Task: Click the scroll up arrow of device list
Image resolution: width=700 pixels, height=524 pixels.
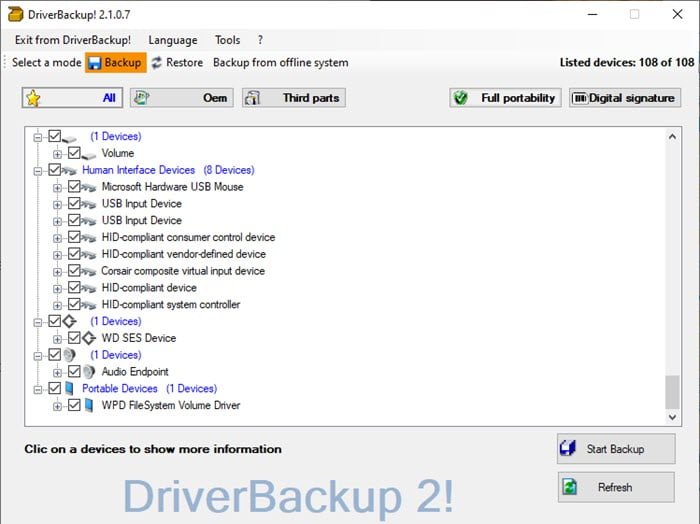Action: pyautogui.click(x=672, y=137)
